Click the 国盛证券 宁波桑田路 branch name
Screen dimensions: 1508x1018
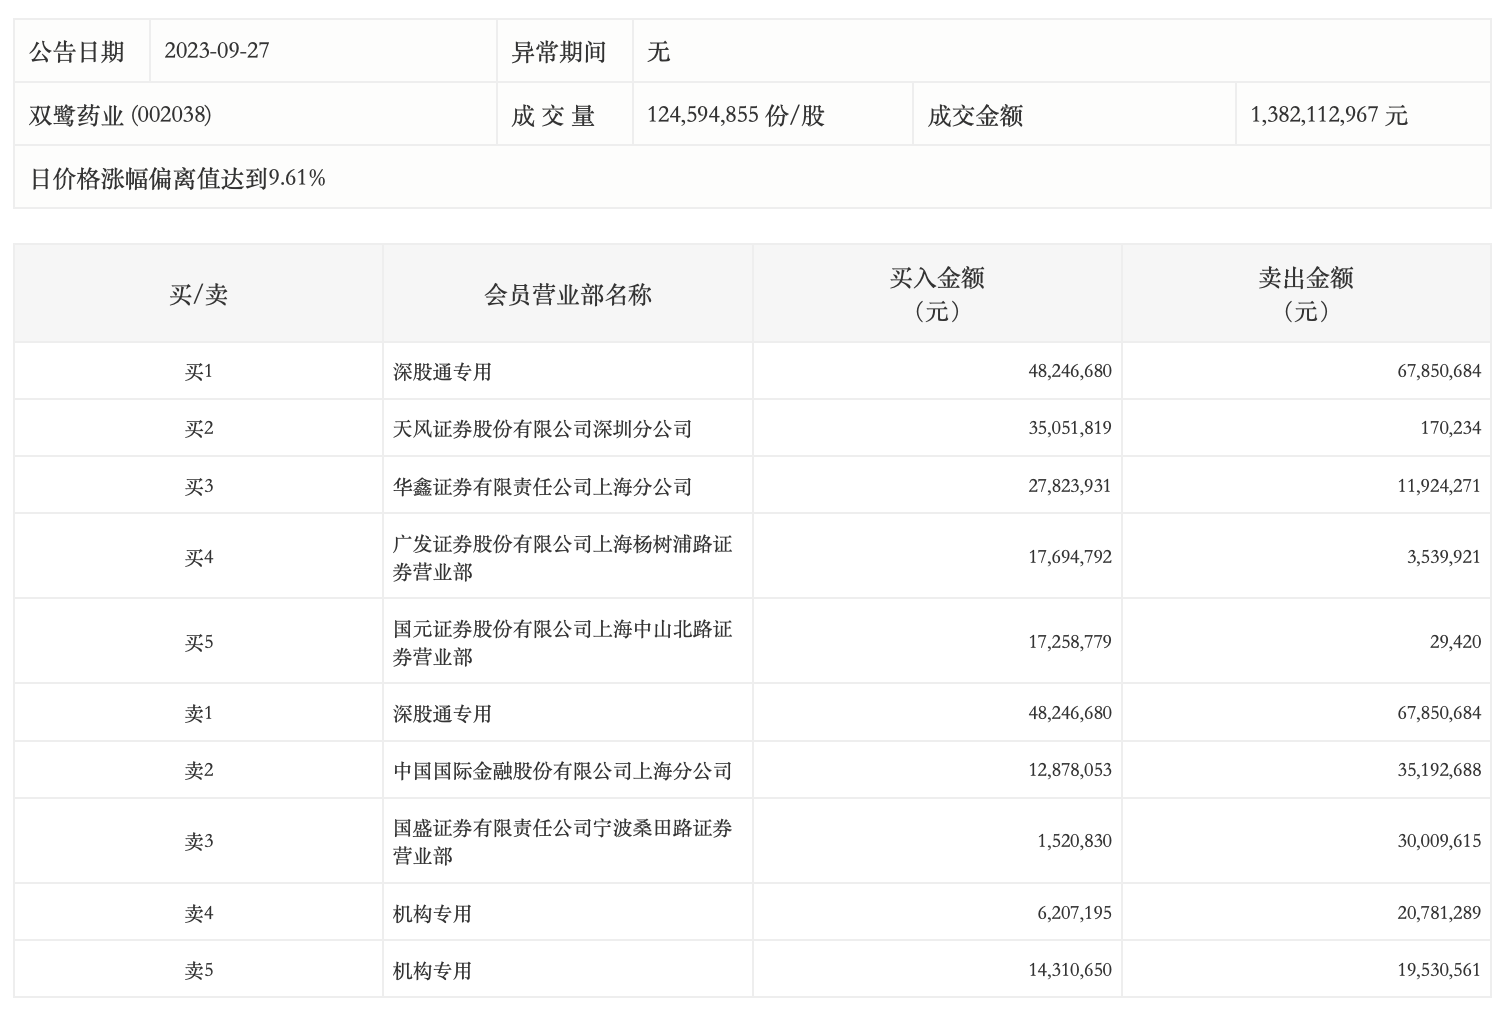(562, 842)
